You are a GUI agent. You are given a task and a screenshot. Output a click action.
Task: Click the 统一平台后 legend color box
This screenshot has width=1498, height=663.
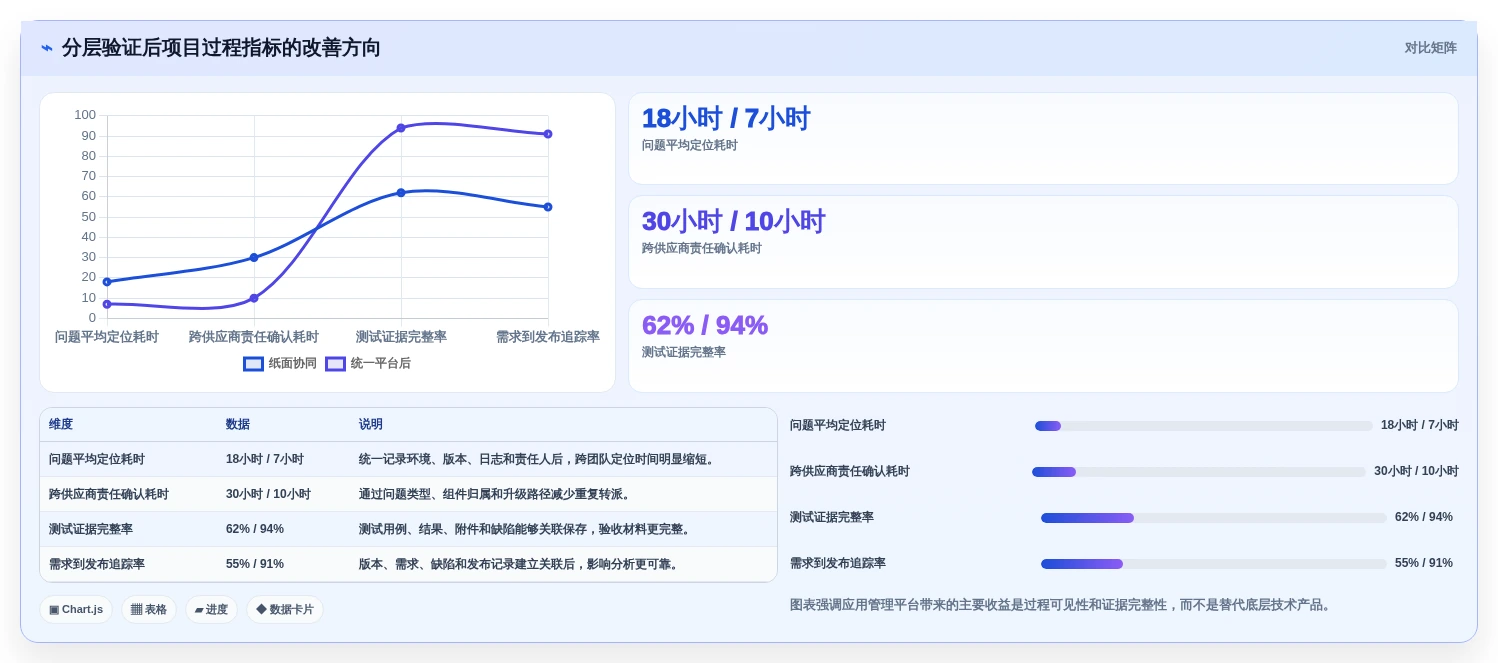335,364
